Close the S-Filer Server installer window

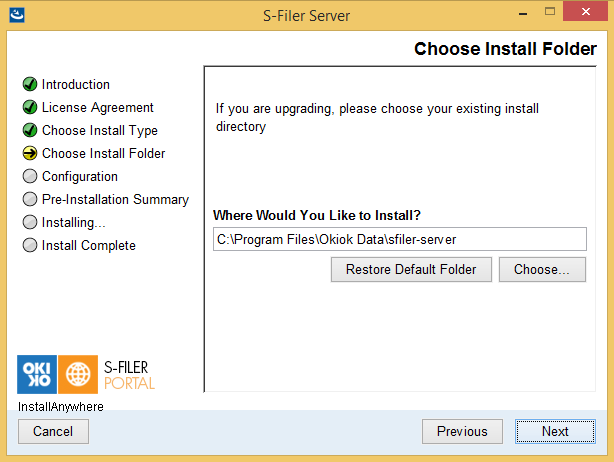point(585,12)
